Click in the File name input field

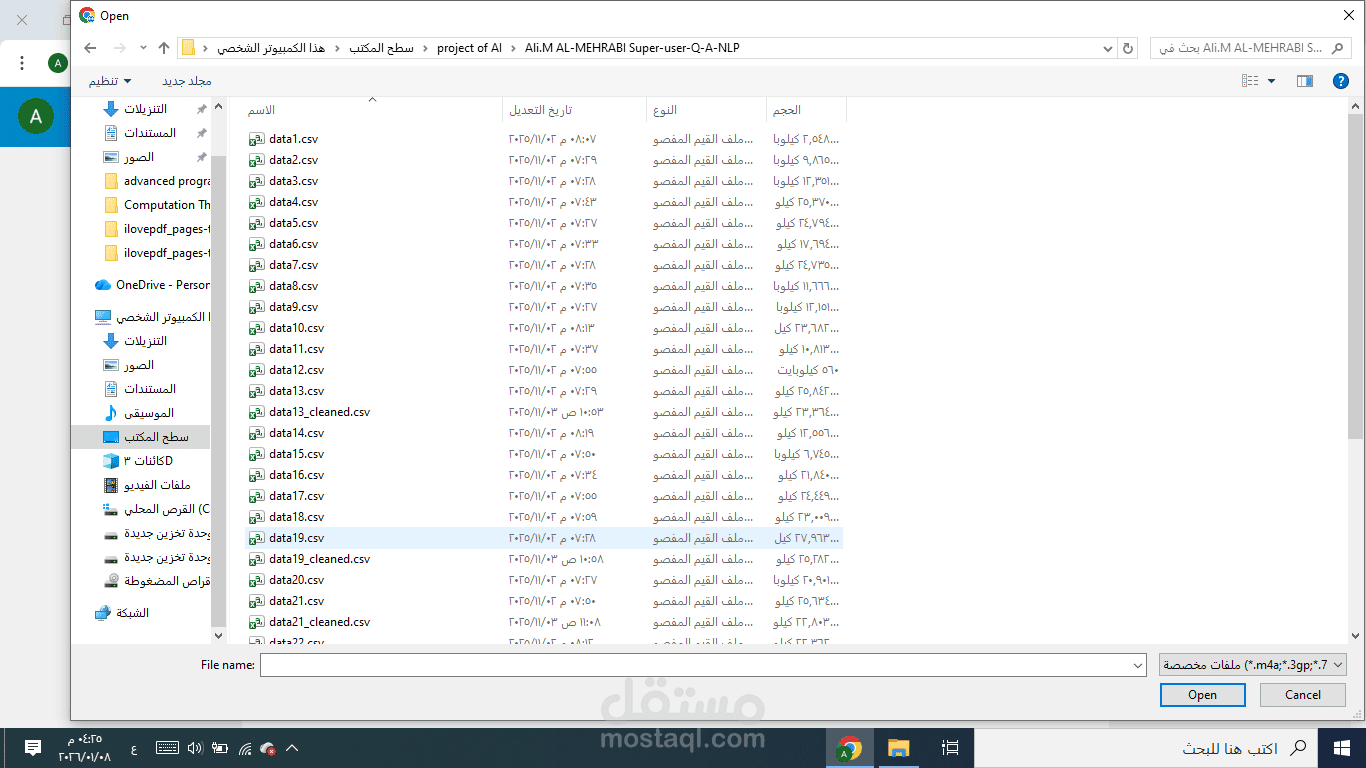click(694, 665)
